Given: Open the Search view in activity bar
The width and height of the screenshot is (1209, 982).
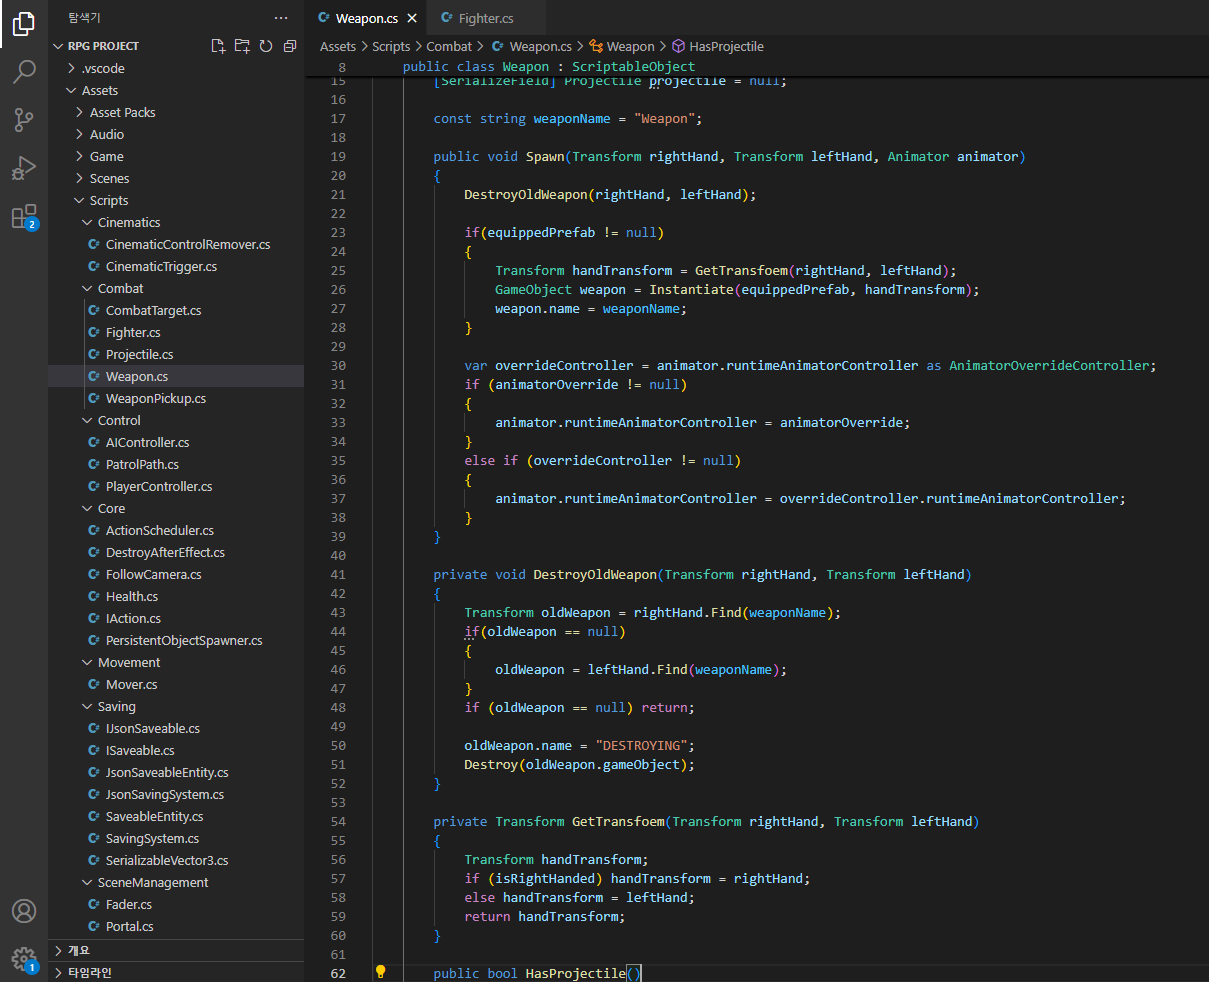Looking at the screenshot, I should (x=24, y=71).
